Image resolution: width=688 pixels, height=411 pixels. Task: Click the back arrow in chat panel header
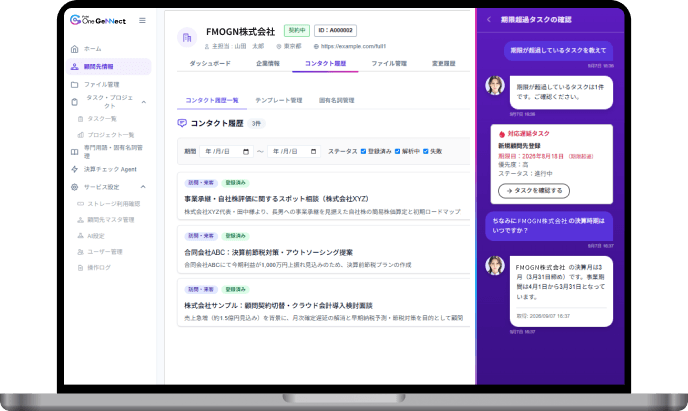click(x=489, y=19)
